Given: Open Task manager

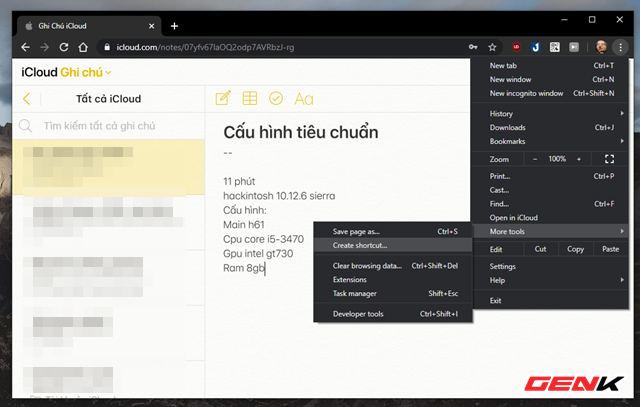Looking at the screenshot, I should 393,294.
